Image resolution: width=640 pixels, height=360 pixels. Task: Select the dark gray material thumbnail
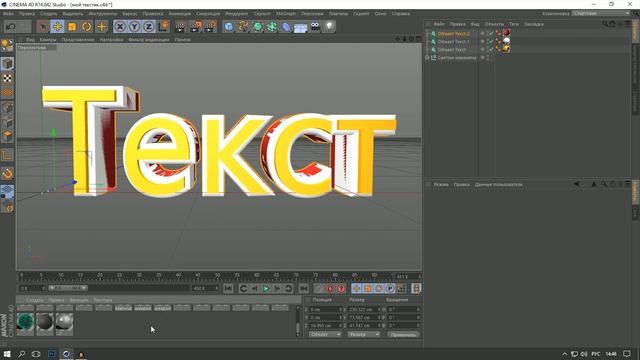pyautogui.click(x=45, y=322)
